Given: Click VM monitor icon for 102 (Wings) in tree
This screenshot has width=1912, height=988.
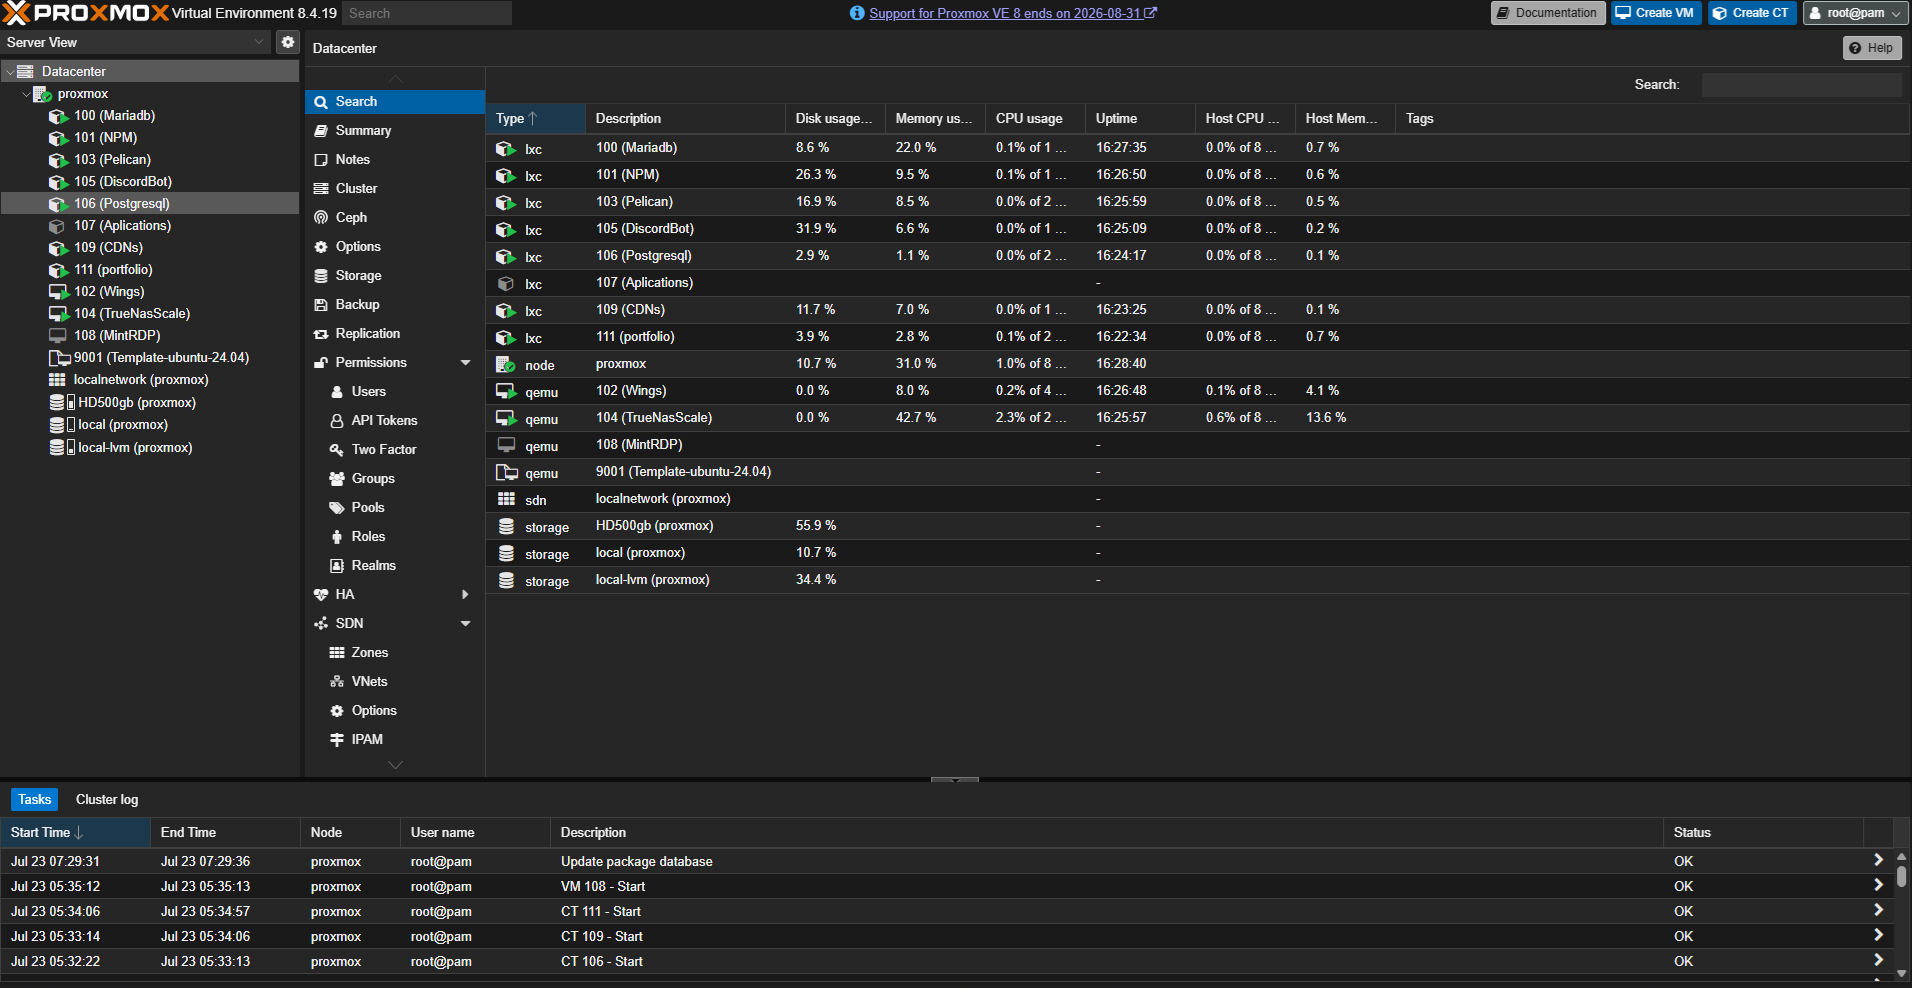Looking at the screenshot, I should click(58, 292).
